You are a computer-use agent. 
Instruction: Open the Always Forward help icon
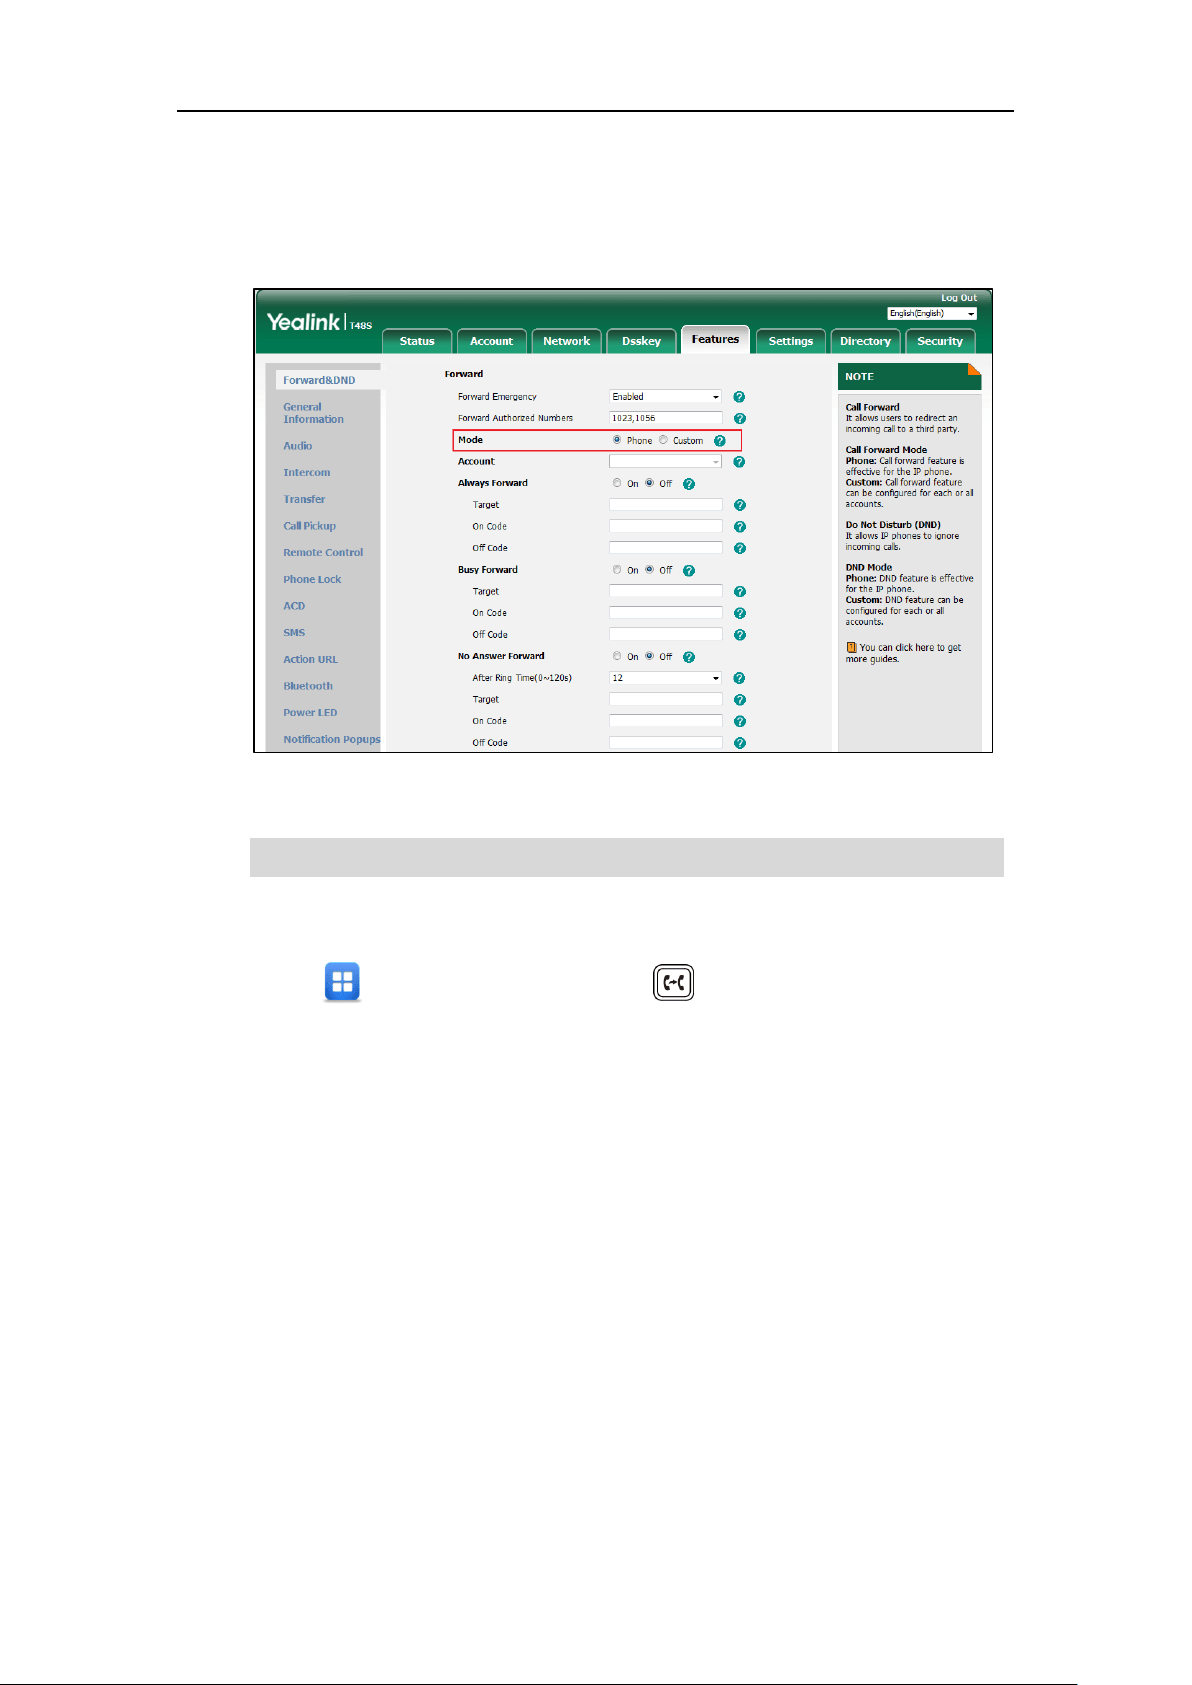689,484
